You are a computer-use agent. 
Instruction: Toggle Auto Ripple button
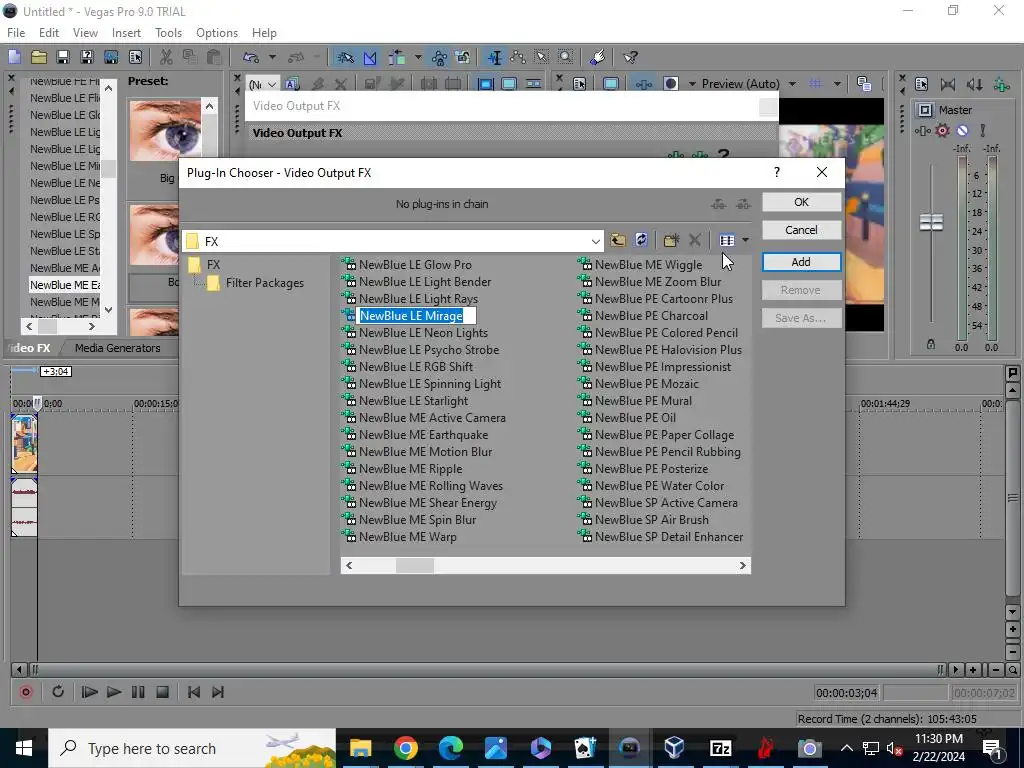(396, 57)
